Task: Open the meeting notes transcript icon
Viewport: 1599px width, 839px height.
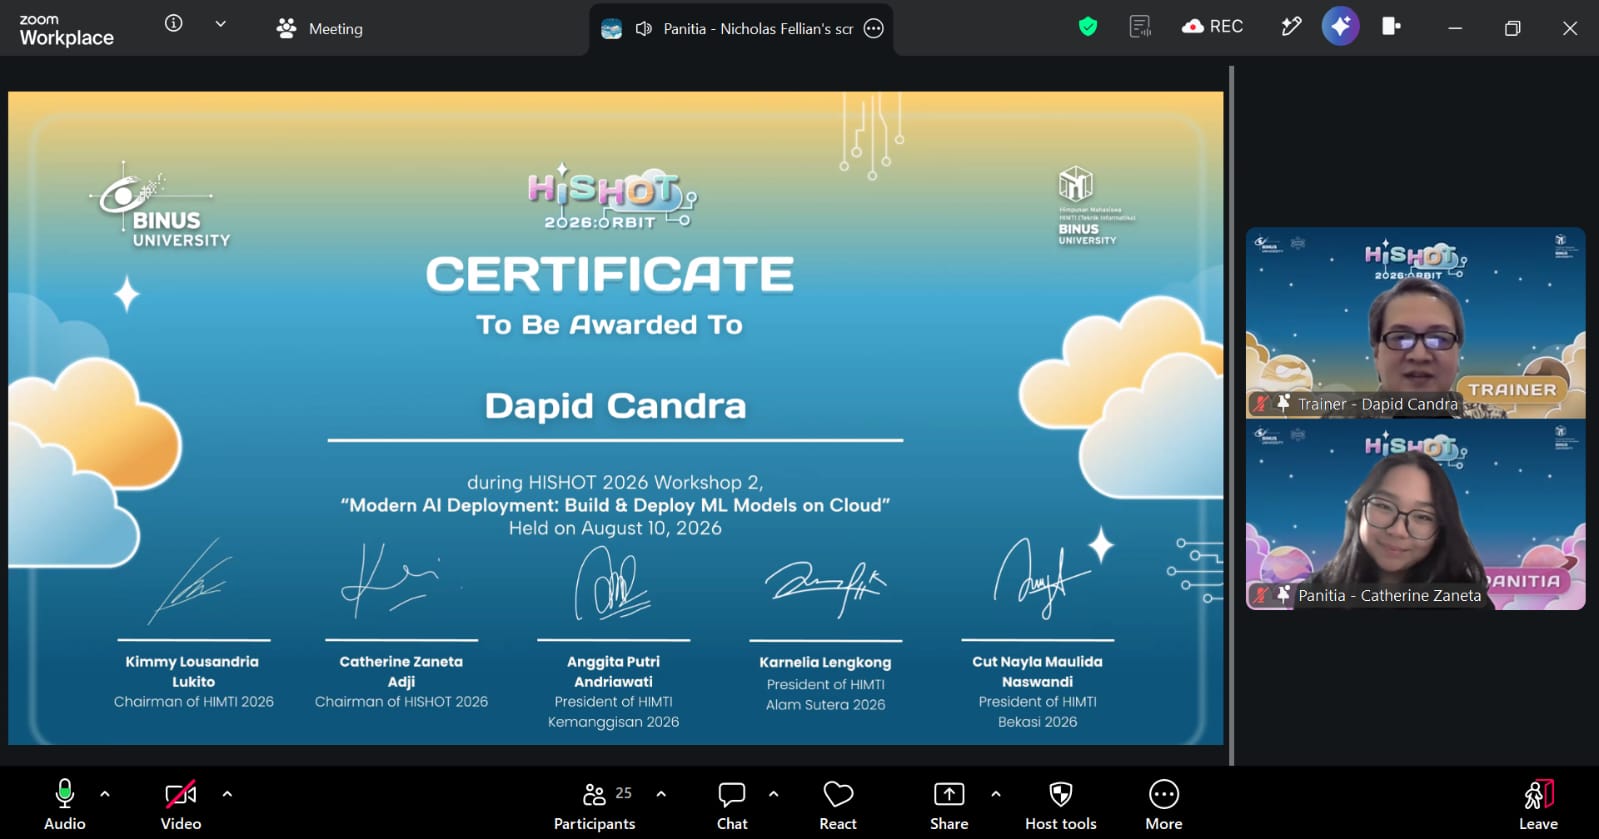Action: click(x=1140, y=27)
